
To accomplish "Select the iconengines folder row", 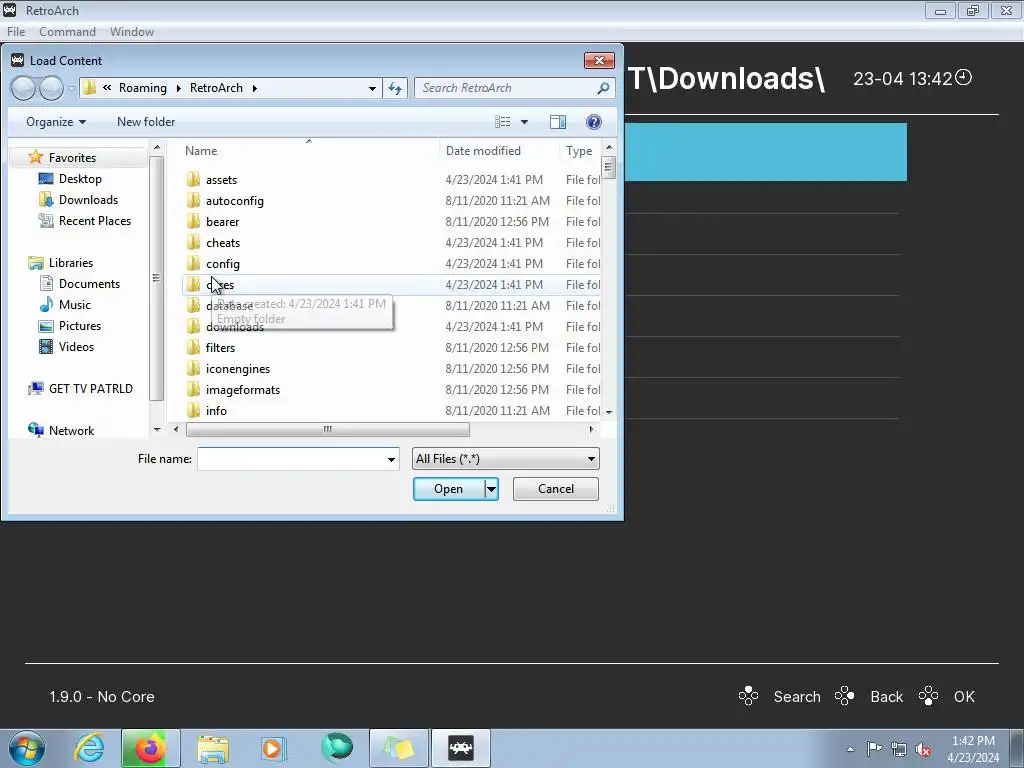I will [391, 369].
